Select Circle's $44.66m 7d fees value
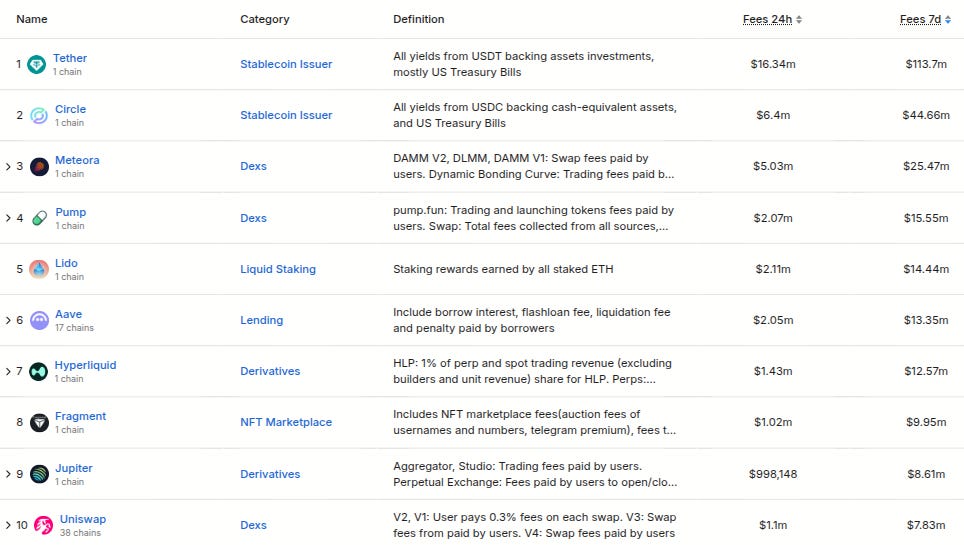964x545 pixels. tap(926, 115)
